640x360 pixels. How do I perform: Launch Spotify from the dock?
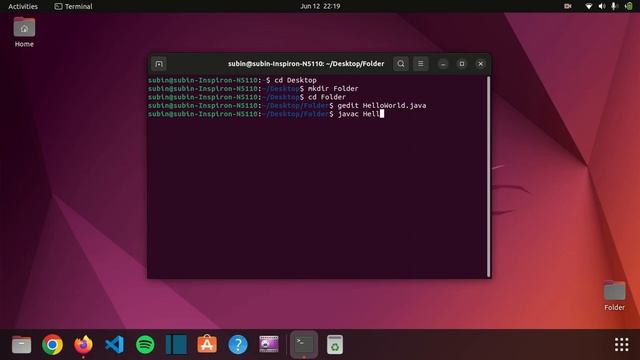pyautogui.click(x=145, y=345)
